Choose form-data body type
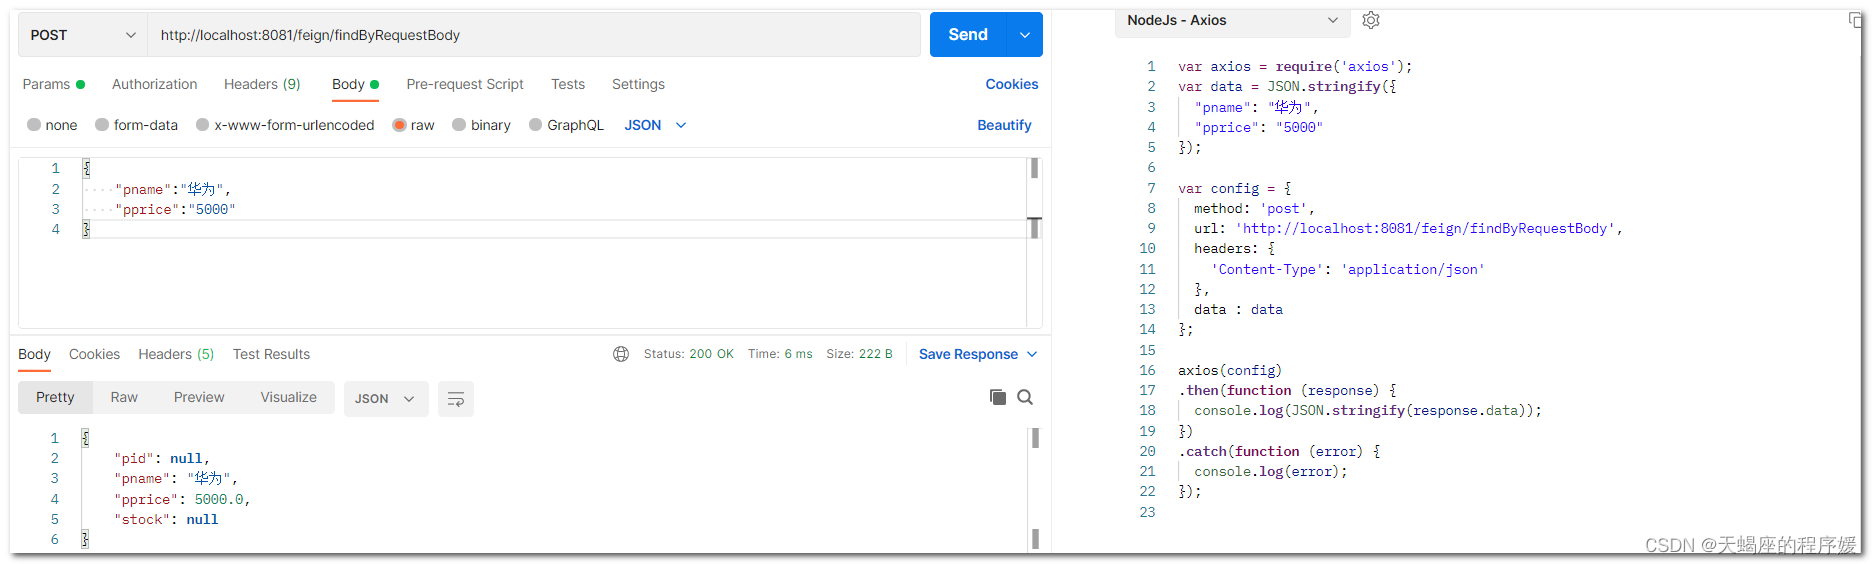 (102, 125)
